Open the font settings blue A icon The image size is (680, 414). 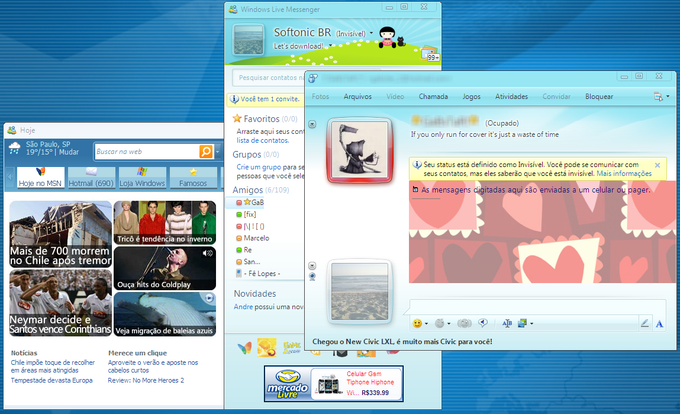point(659,324)
